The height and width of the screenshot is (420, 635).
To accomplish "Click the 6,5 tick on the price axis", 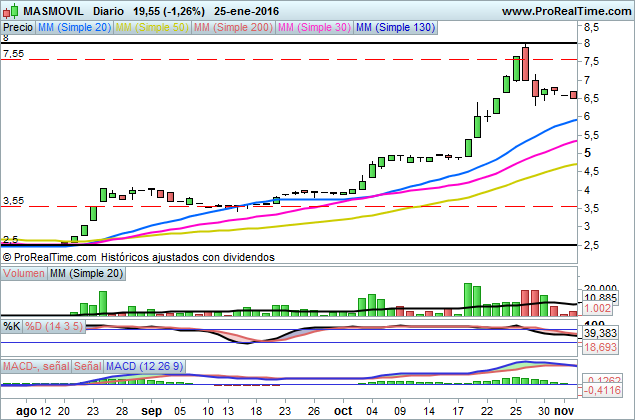I will coord(590,98).
